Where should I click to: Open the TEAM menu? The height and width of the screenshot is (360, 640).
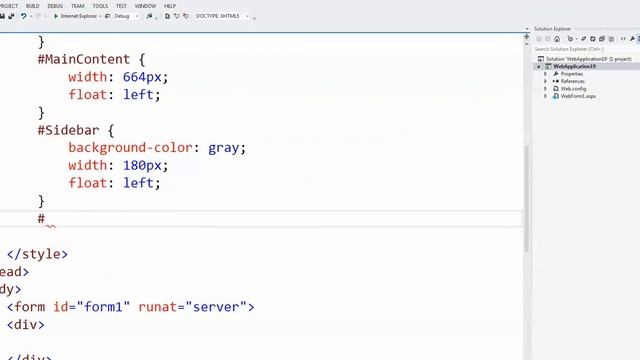tap(78, 6)
